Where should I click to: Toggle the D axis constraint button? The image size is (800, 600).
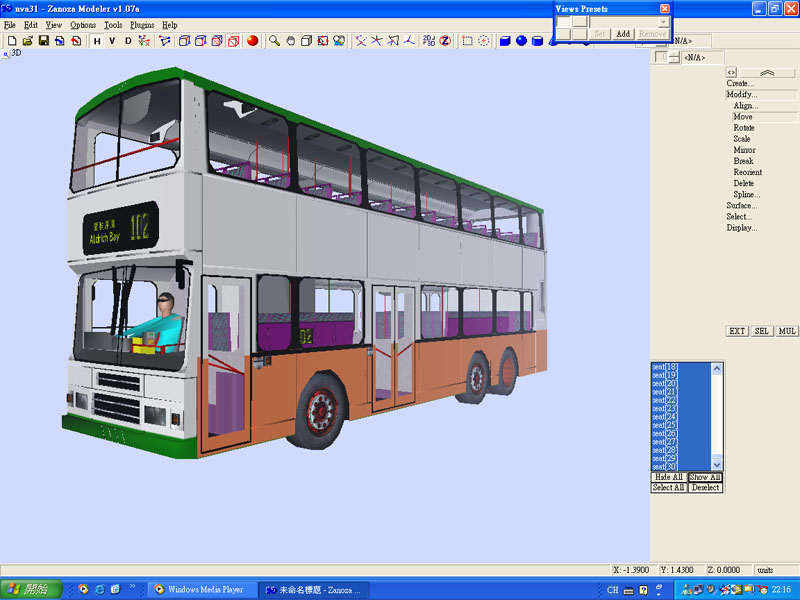(x=128, y=41)
